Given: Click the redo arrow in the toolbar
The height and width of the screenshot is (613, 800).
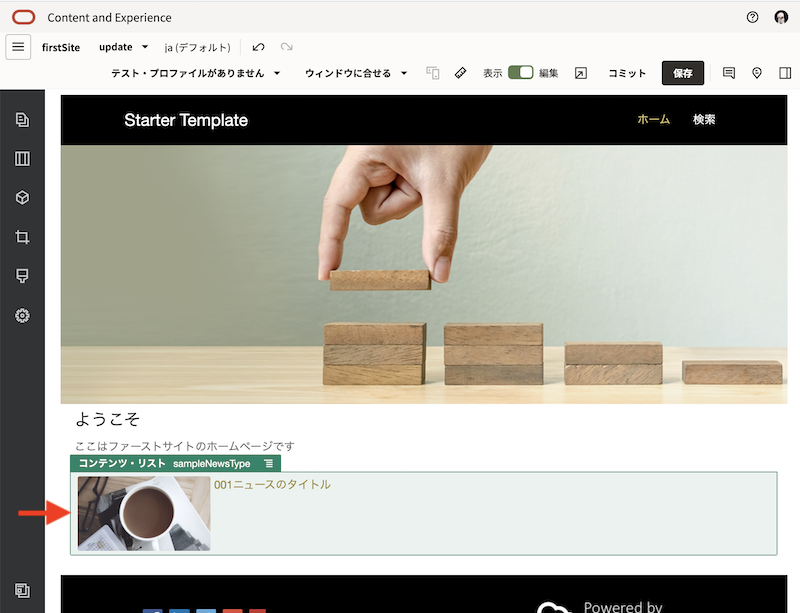Looking at the screenshot, I should pos(286,46).
